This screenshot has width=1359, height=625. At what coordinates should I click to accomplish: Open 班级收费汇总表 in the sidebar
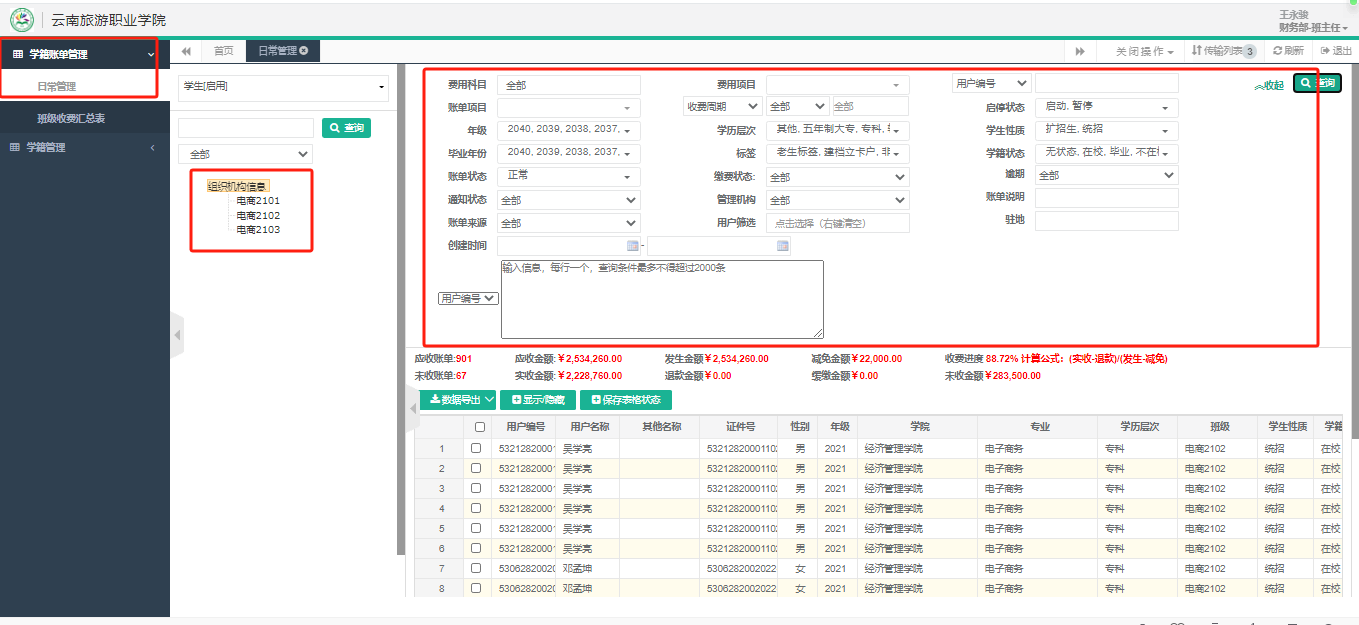tap(71, 118)
